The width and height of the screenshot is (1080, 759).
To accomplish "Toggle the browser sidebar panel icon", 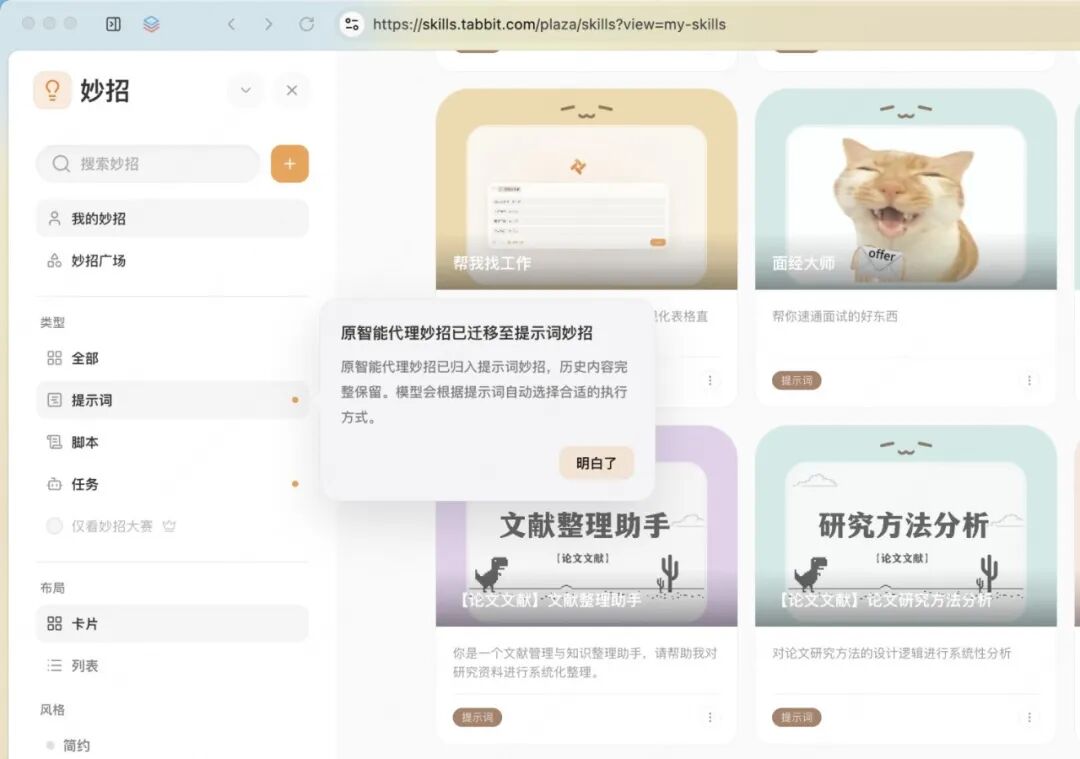I will click(x=114, y=24).
